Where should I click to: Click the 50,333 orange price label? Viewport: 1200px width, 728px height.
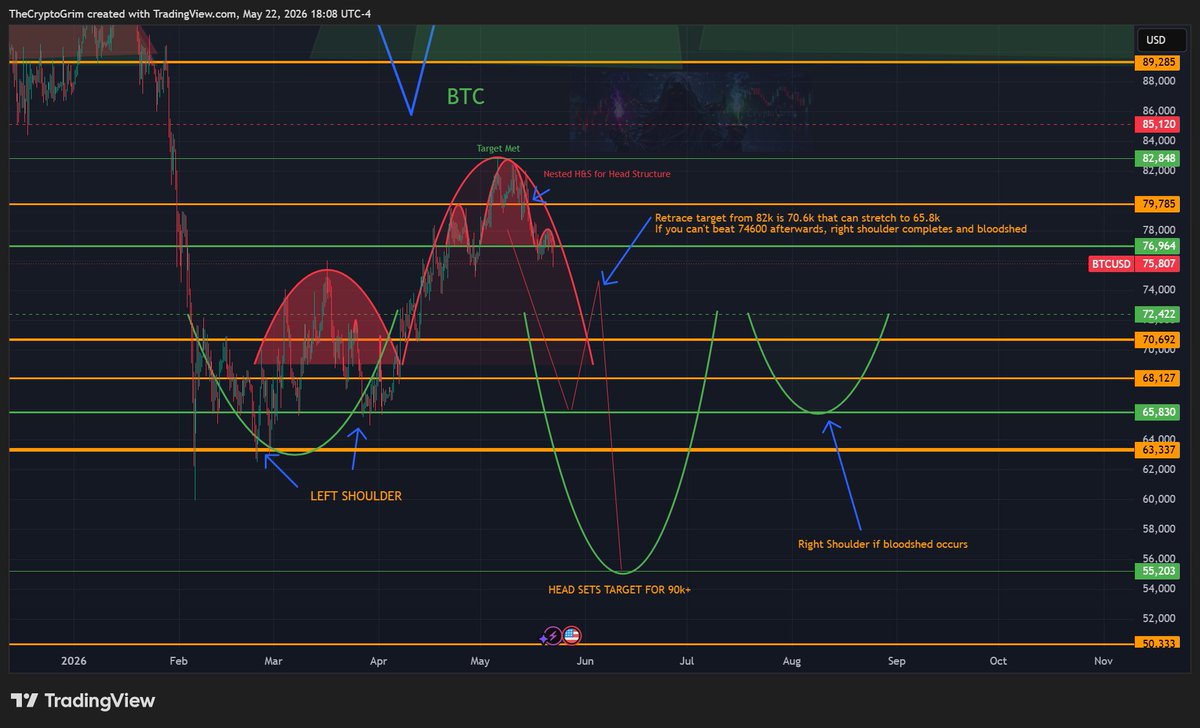click(x=1160, y=644)
